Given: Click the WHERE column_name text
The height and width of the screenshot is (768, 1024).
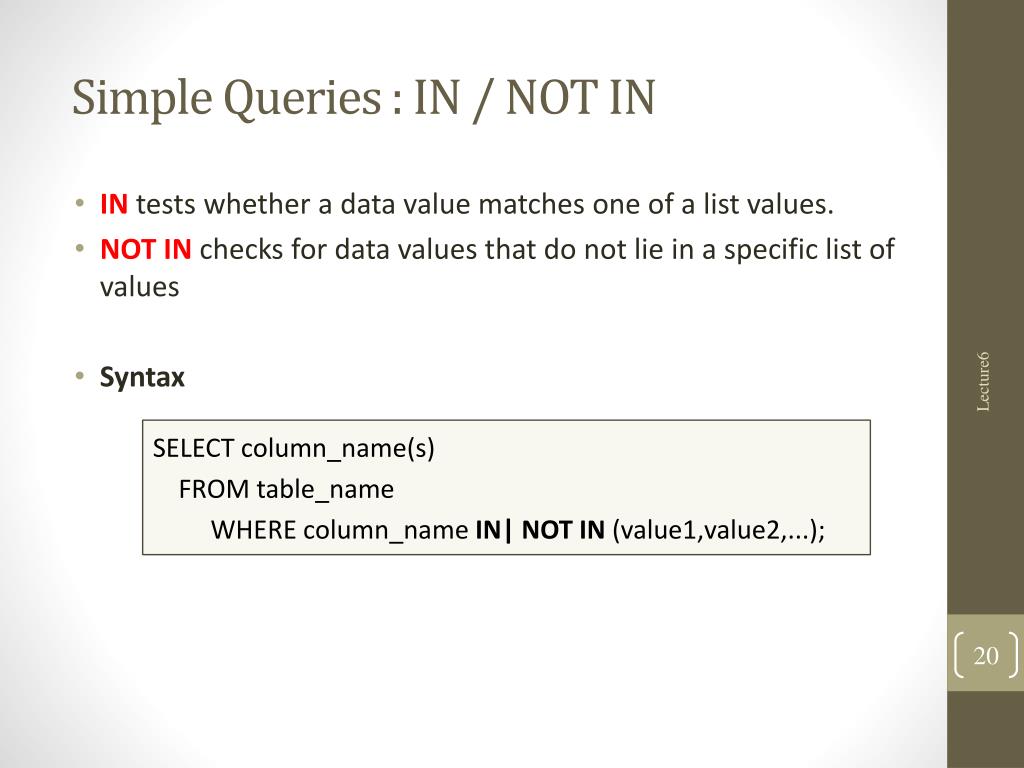Looking at the screenshot, I should click(340, 530).
